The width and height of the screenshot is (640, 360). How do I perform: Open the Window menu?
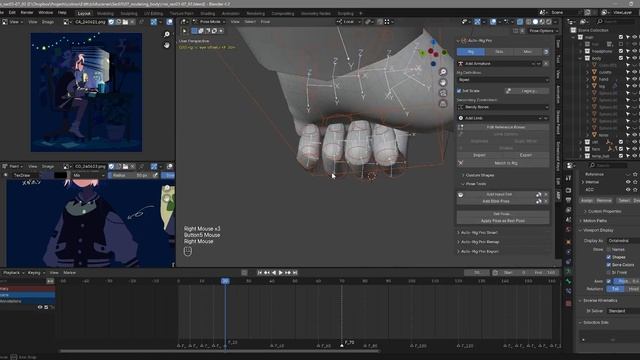(46, 13)
